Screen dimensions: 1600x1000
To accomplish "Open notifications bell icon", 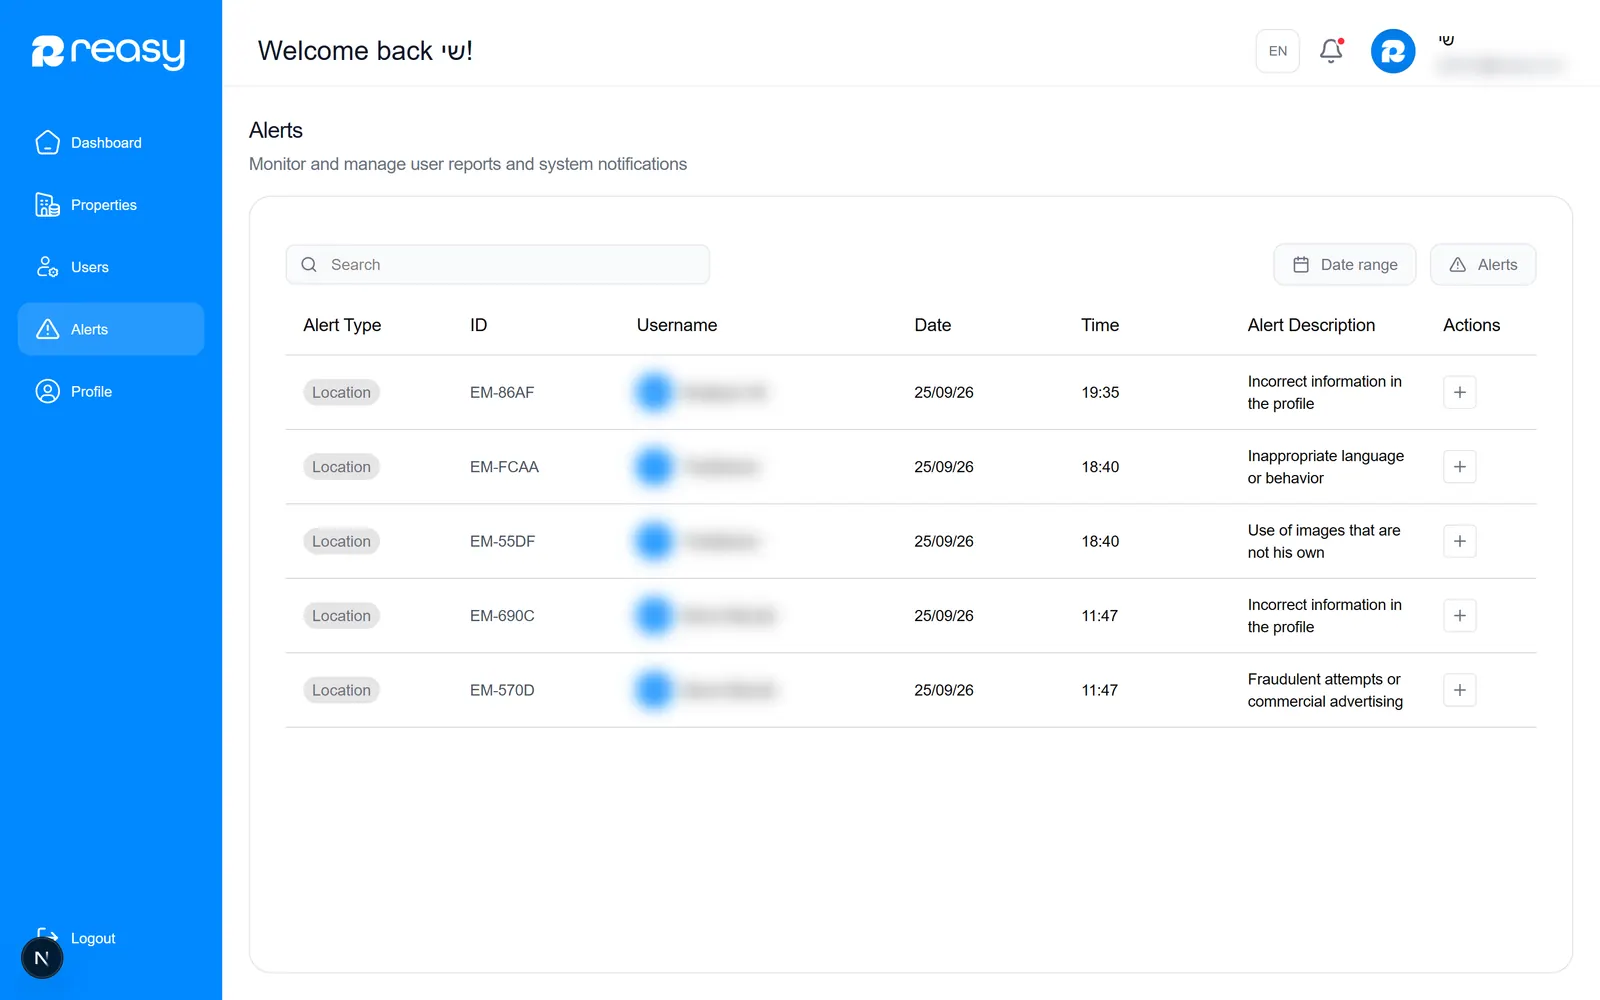I will [x=1331, y=51].
